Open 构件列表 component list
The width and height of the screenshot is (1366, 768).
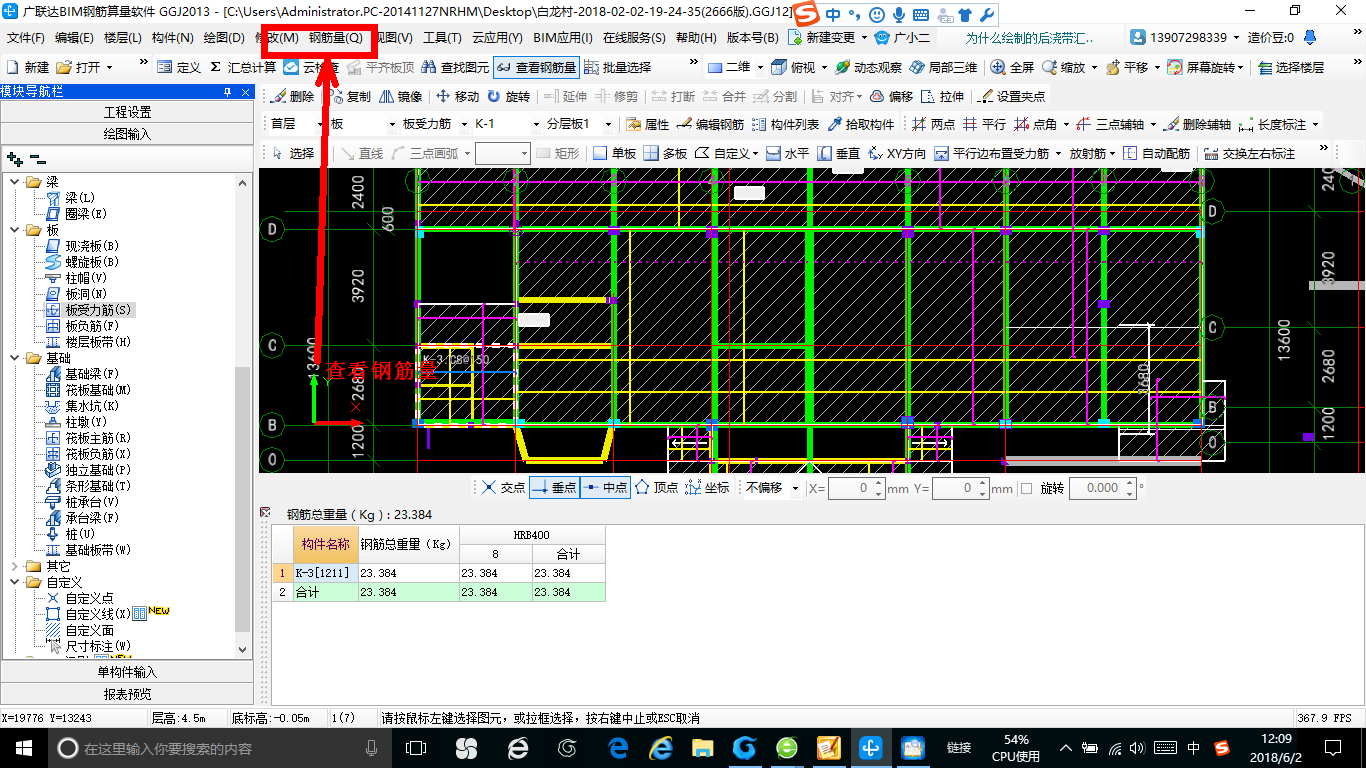click(x=785, y=125)
